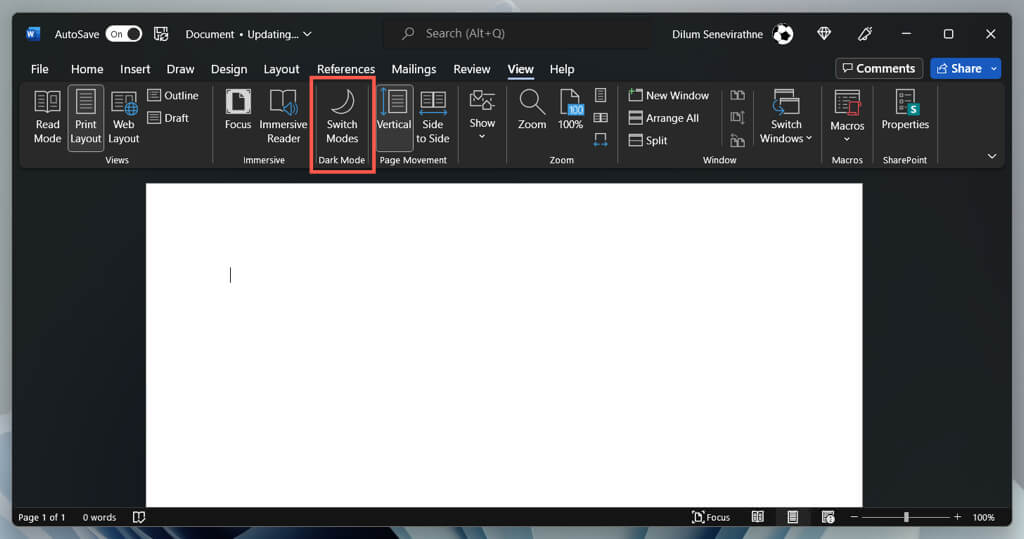
Task: Switch to the Draw tab
Action: [x=180, y=69]
